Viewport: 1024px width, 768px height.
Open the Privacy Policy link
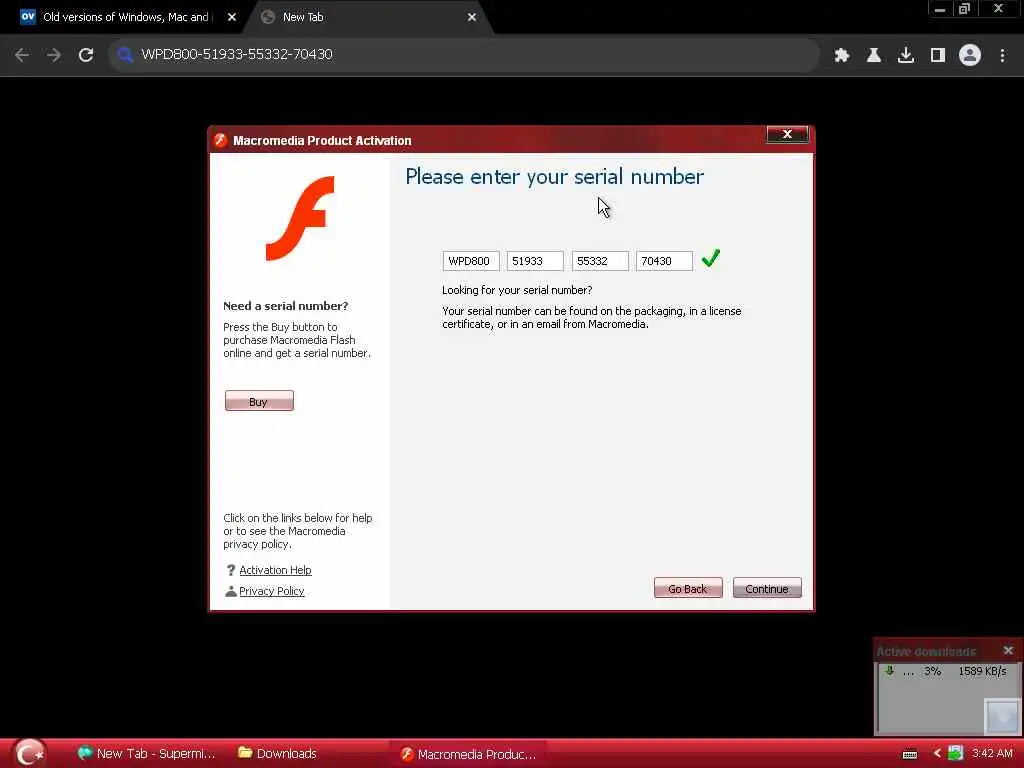click(x=272, y=591)
